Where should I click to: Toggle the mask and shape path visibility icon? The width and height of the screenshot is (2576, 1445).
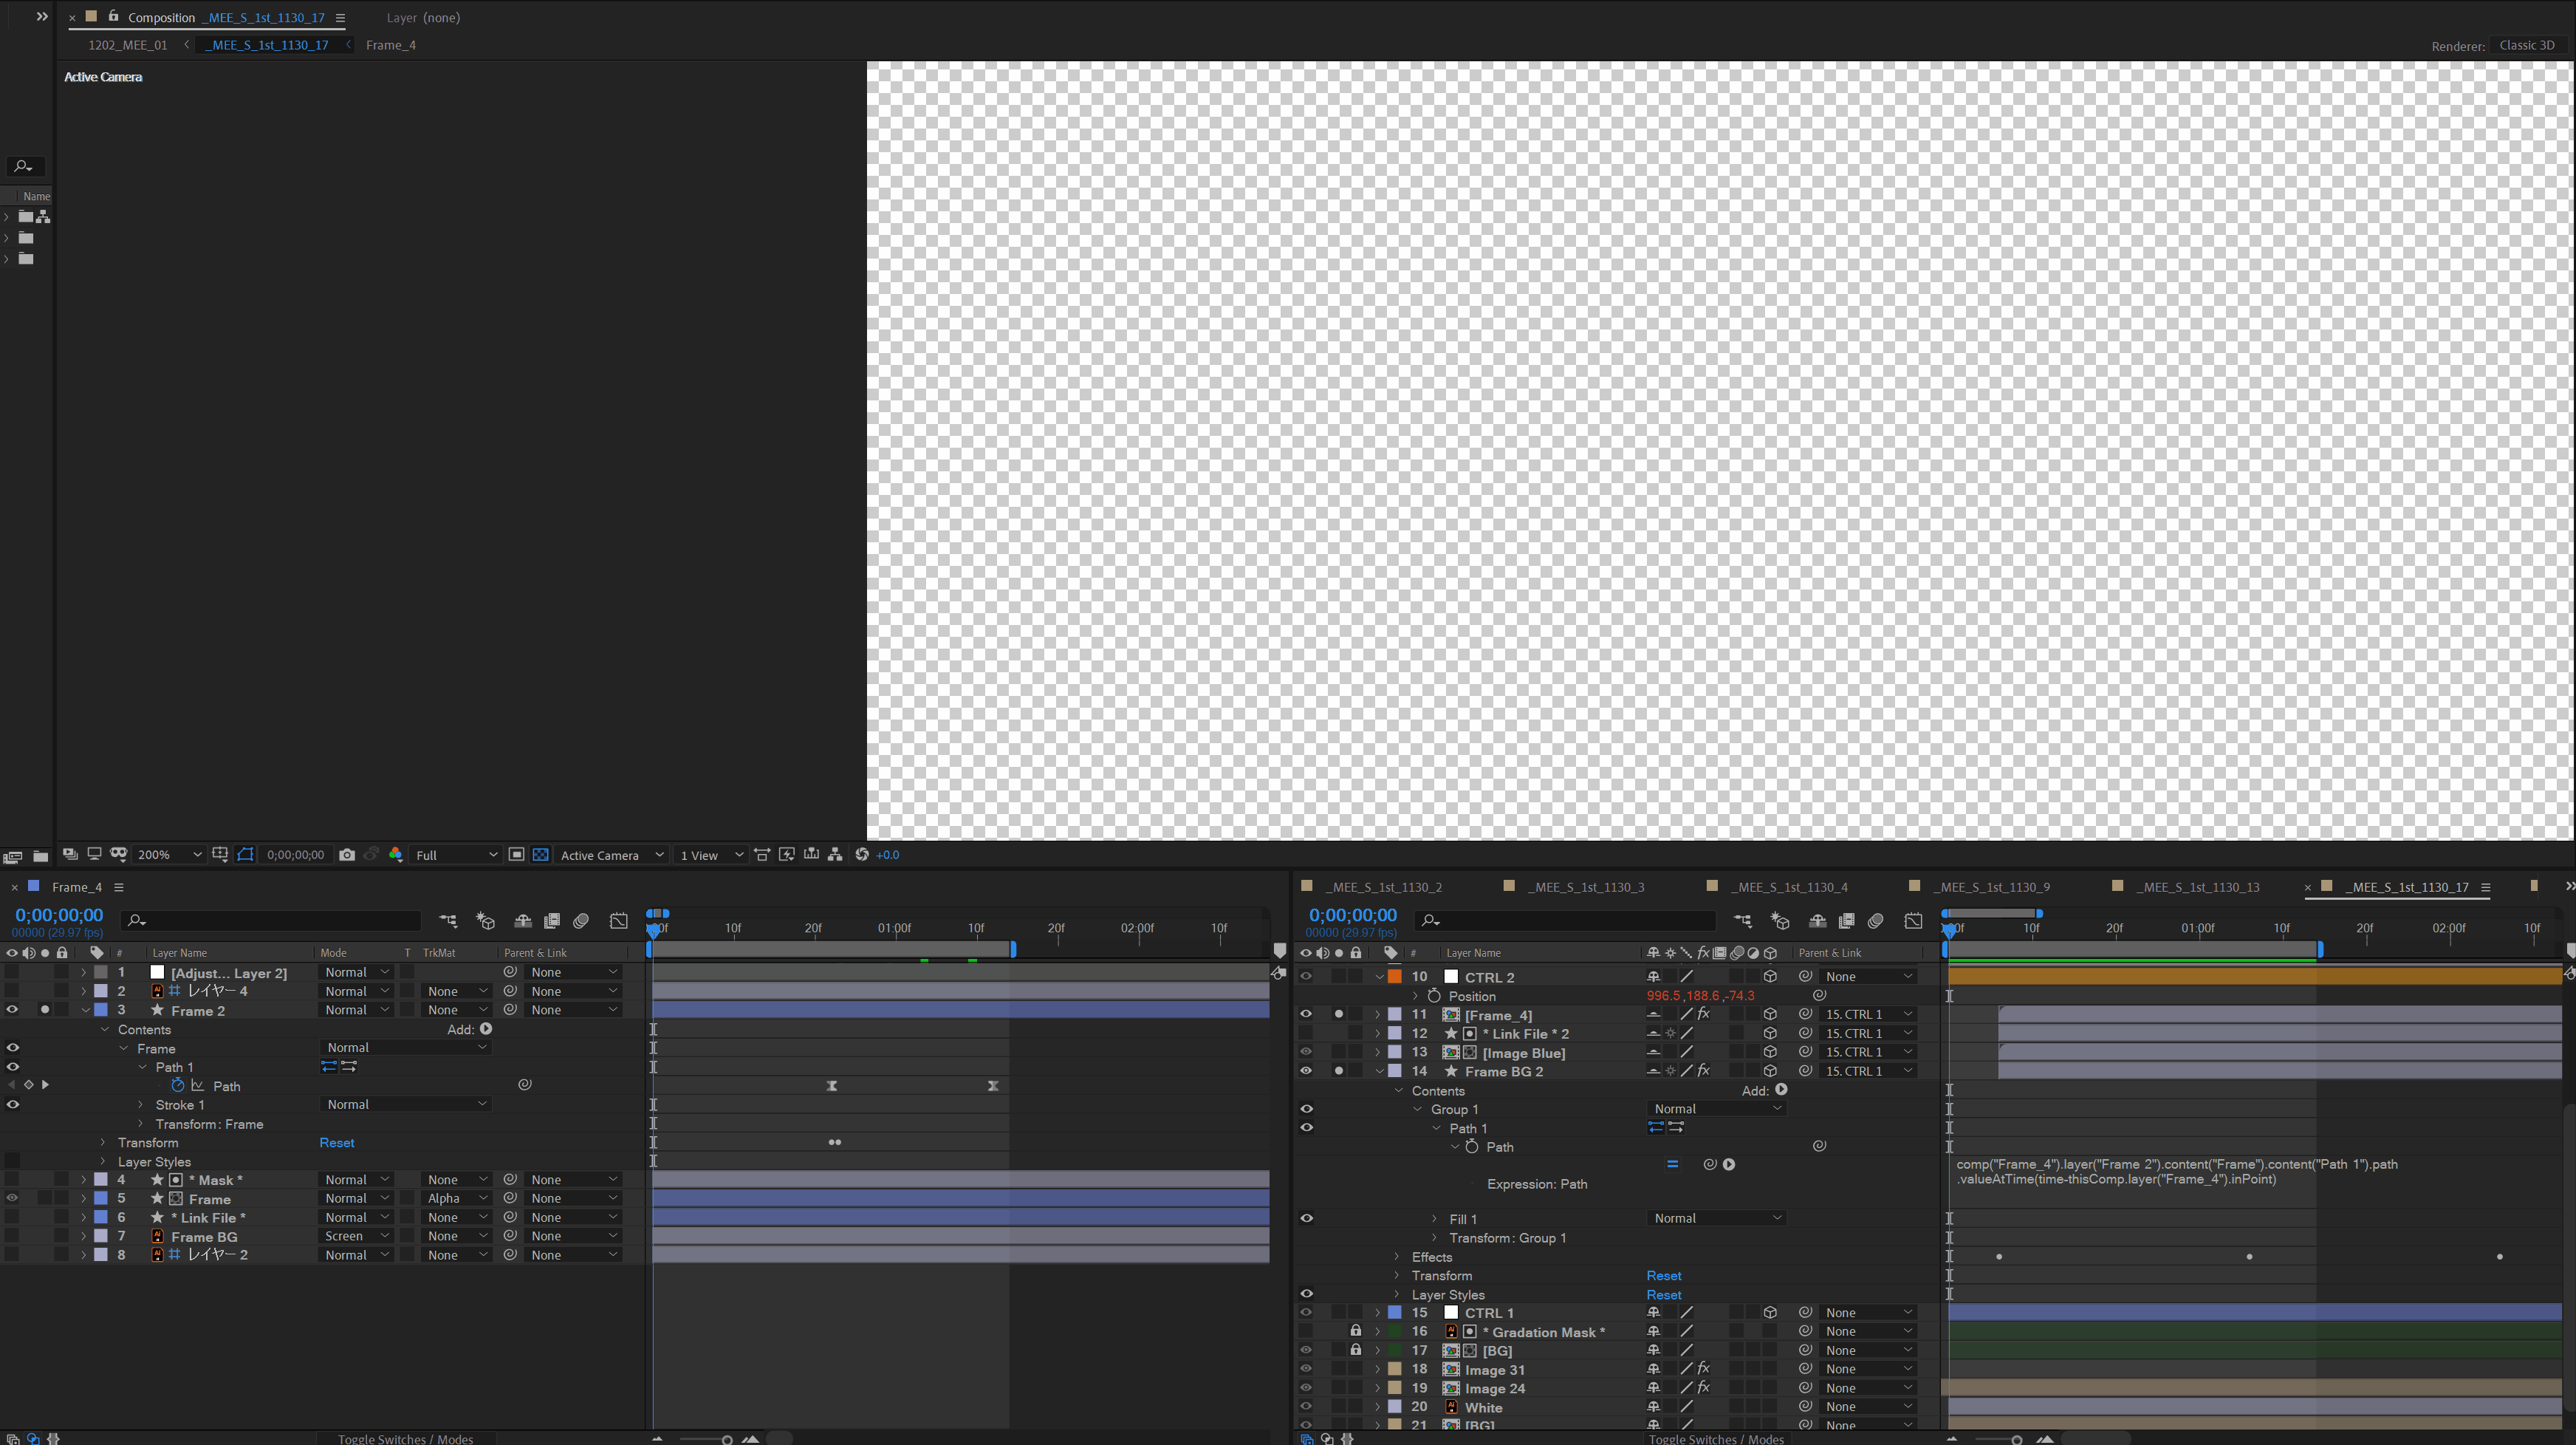tap(245, 855)
